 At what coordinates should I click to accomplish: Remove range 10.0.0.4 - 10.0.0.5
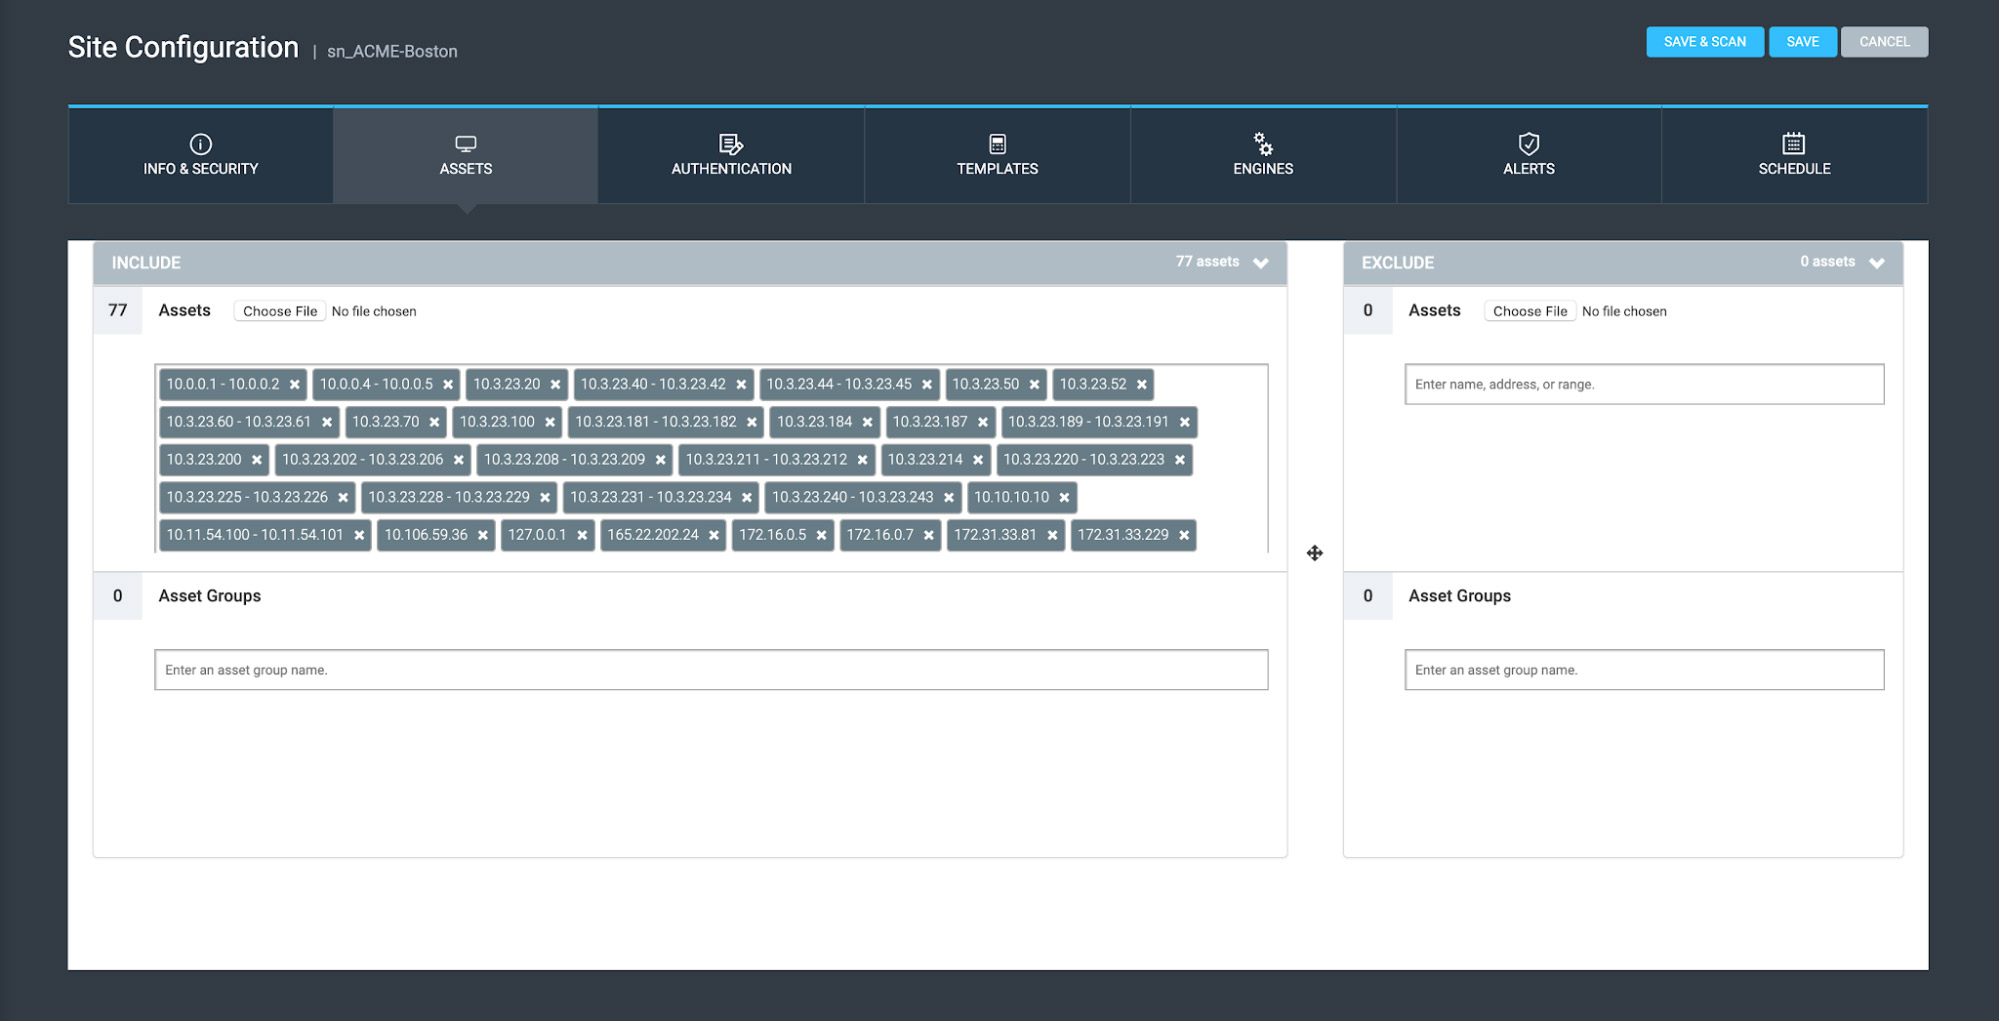(448, 385)
